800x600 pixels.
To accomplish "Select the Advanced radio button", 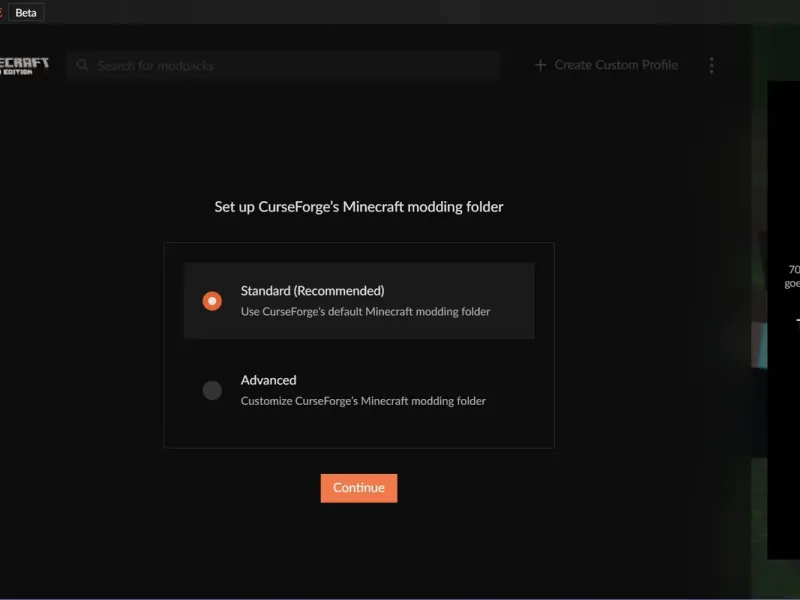I will pos(212,390).
